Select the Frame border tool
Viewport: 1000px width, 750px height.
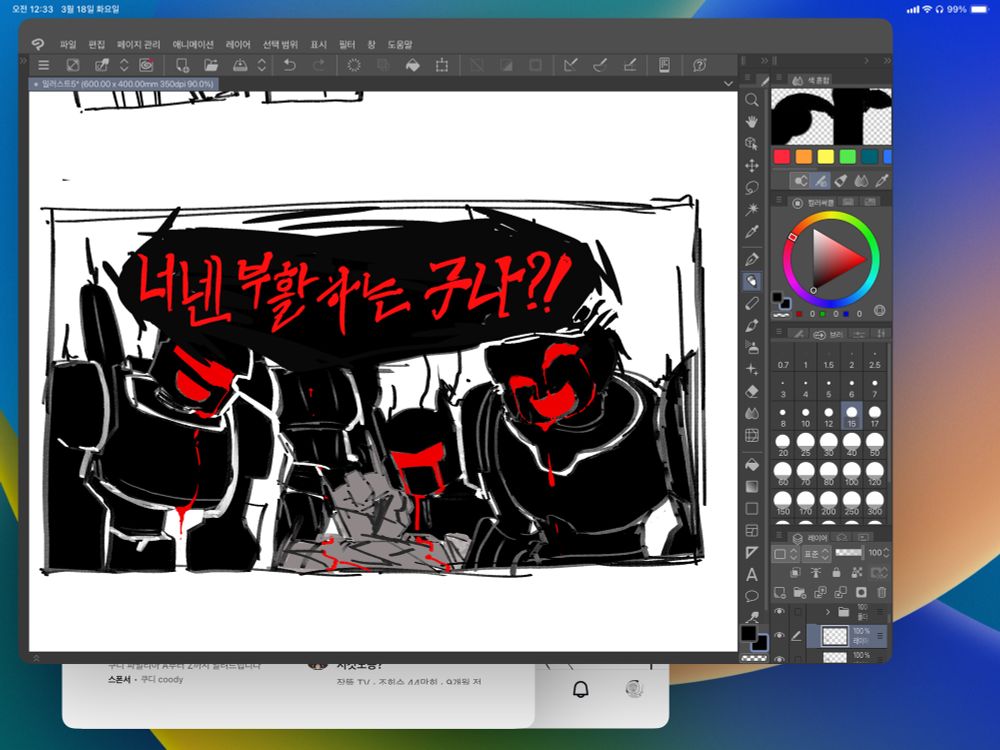(x=752, y=531)
